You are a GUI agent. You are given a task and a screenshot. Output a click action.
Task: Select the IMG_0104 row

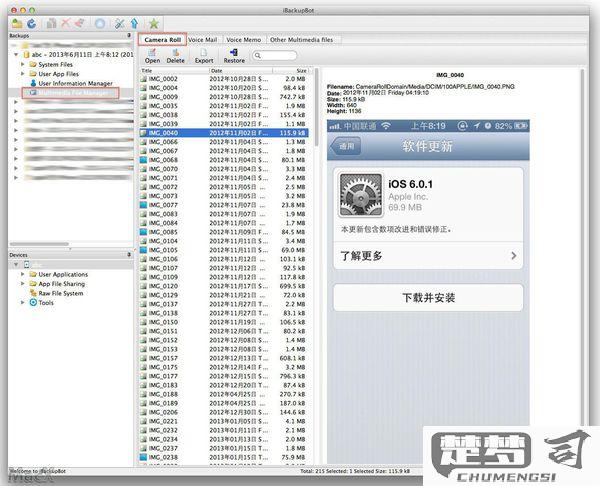tap(223, 241)
